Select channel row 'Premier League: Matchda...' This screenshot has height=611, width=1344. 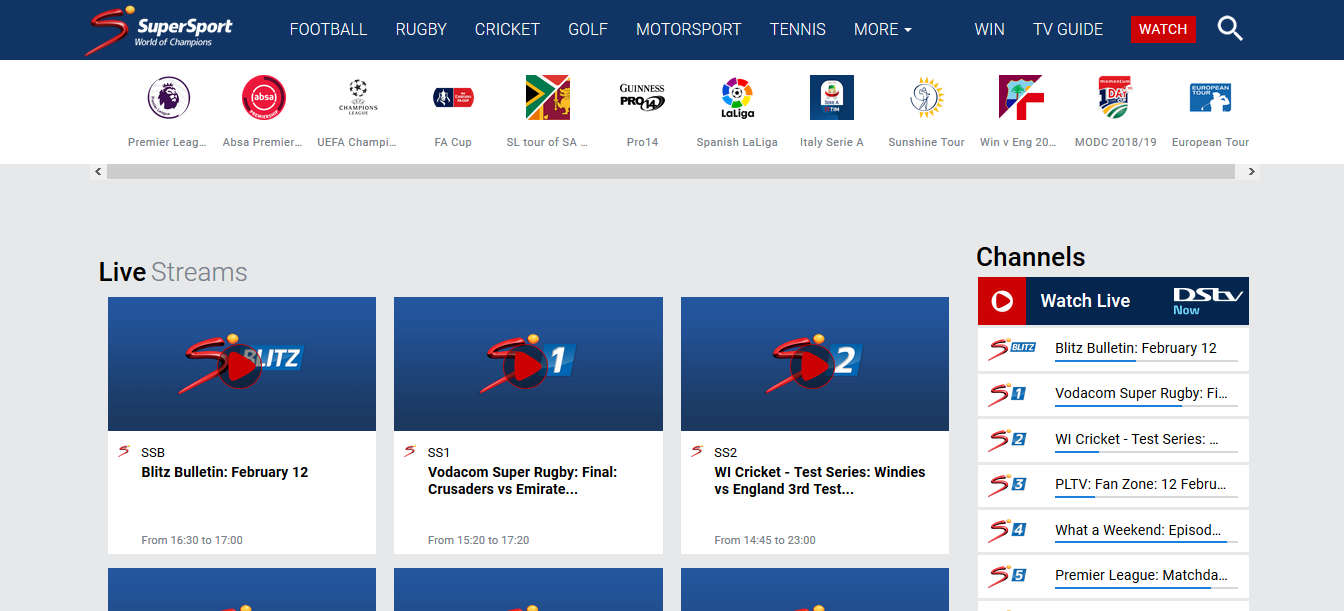(1113, 576)
